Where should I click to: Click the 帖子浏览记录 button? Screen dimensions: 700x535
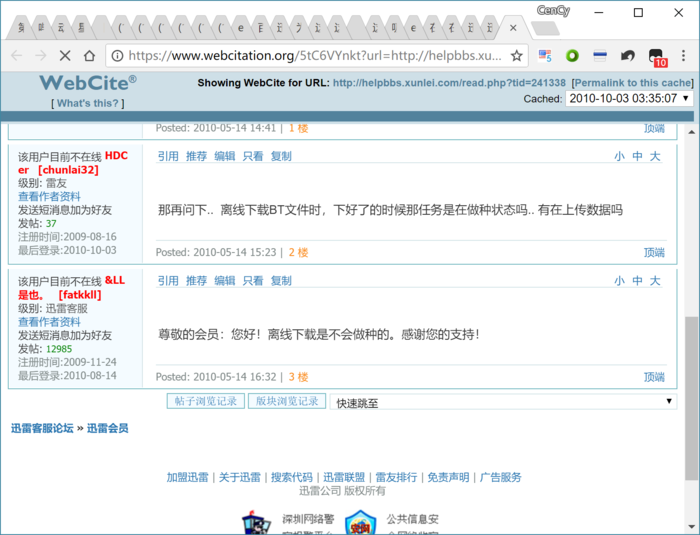pyautogui.click(x=206, y=401)
